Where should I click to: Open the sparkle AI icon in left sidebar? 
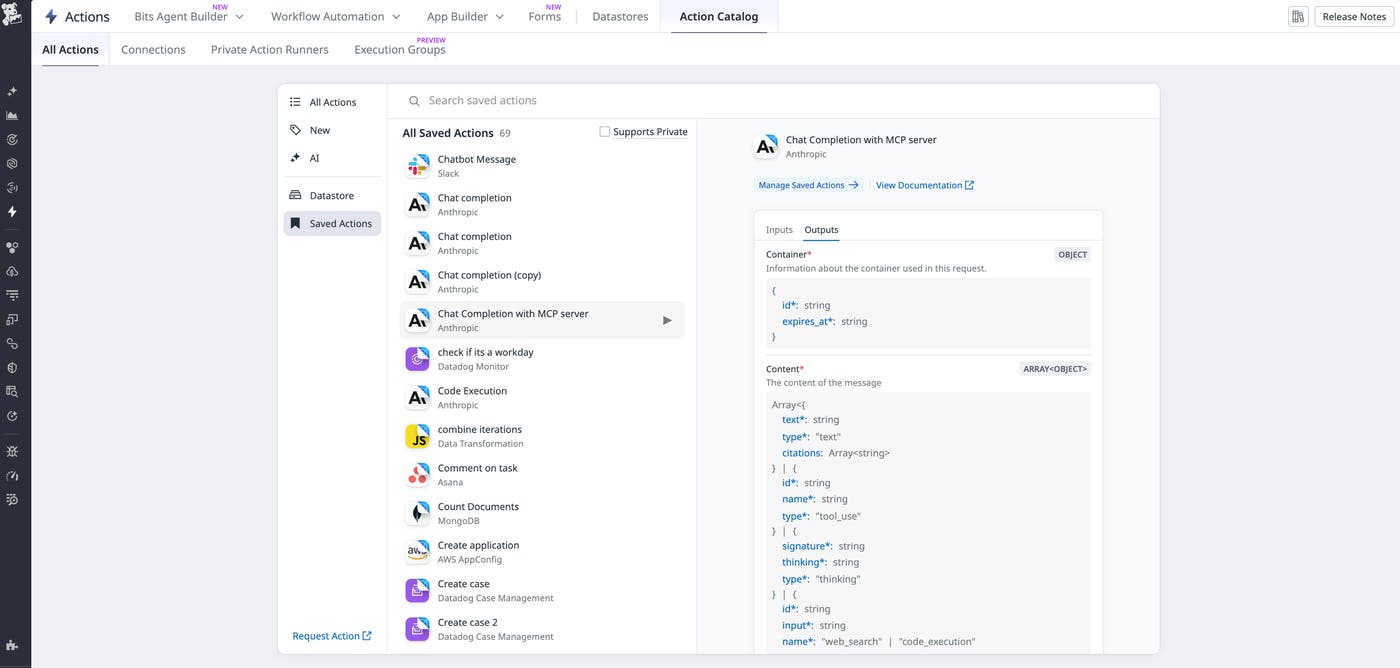(12, 91)
